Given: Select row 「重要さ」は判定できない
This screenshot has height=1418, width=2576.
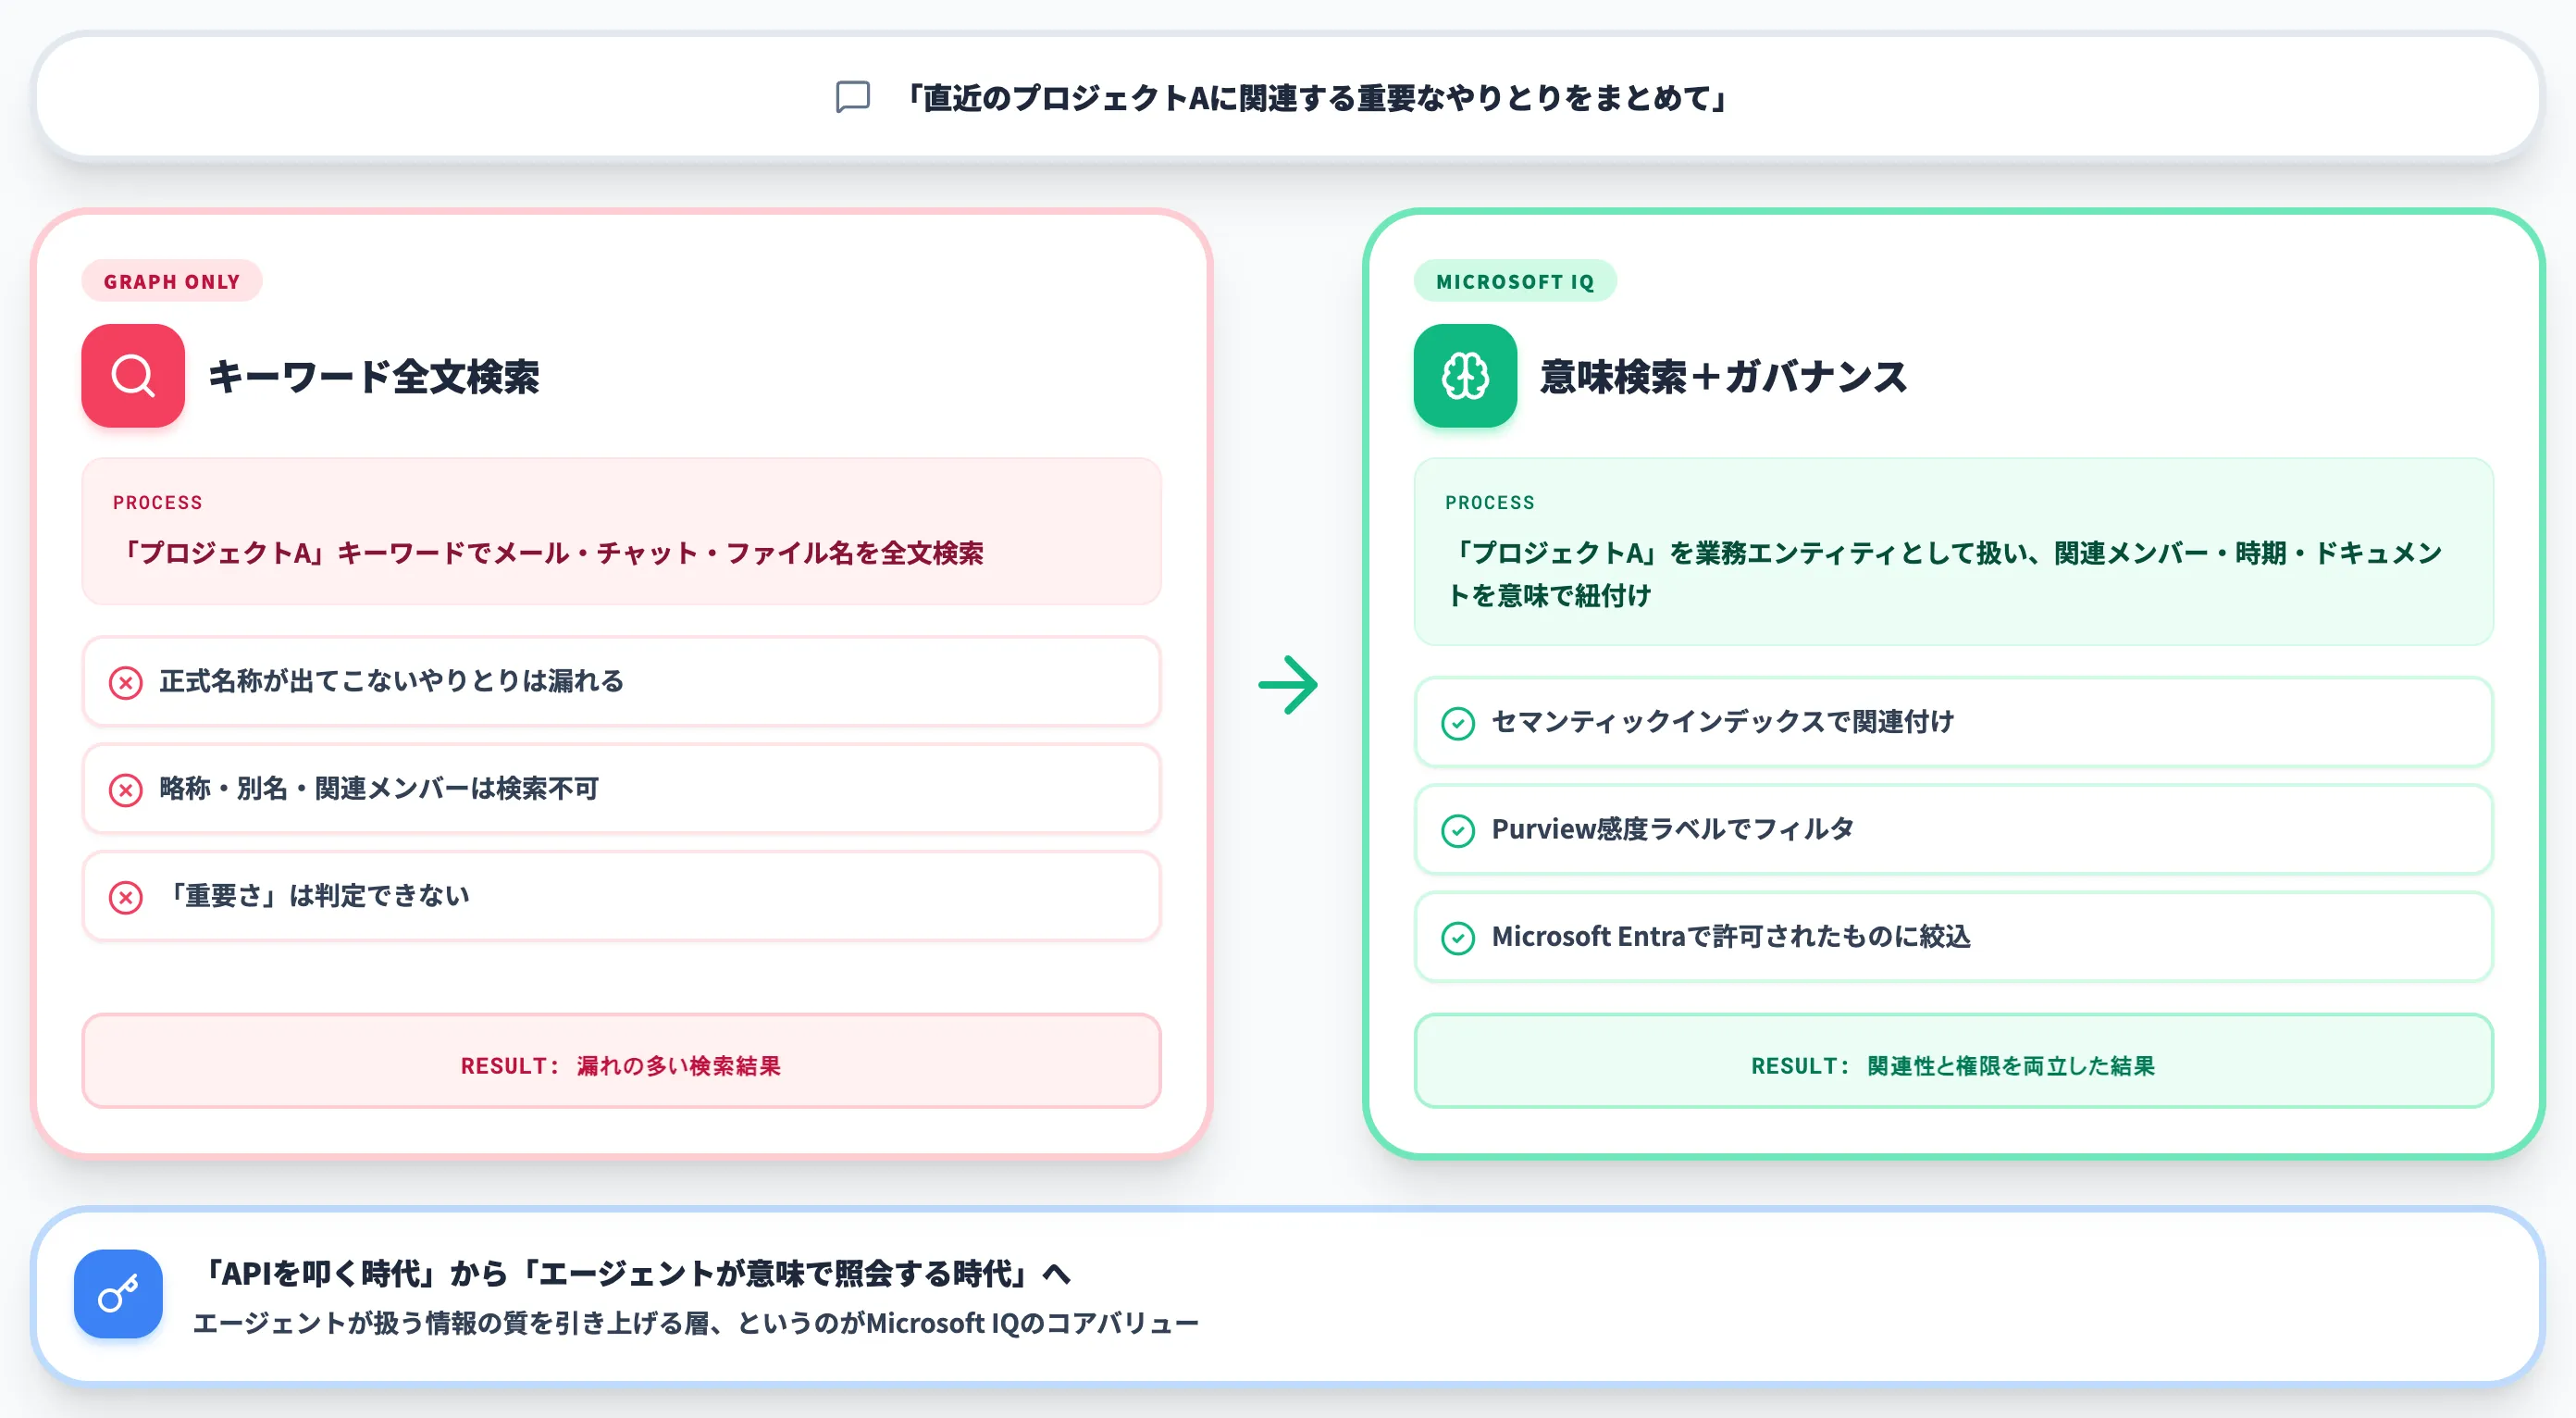Looking at the screenshot, I should click(x=621, y=895).
